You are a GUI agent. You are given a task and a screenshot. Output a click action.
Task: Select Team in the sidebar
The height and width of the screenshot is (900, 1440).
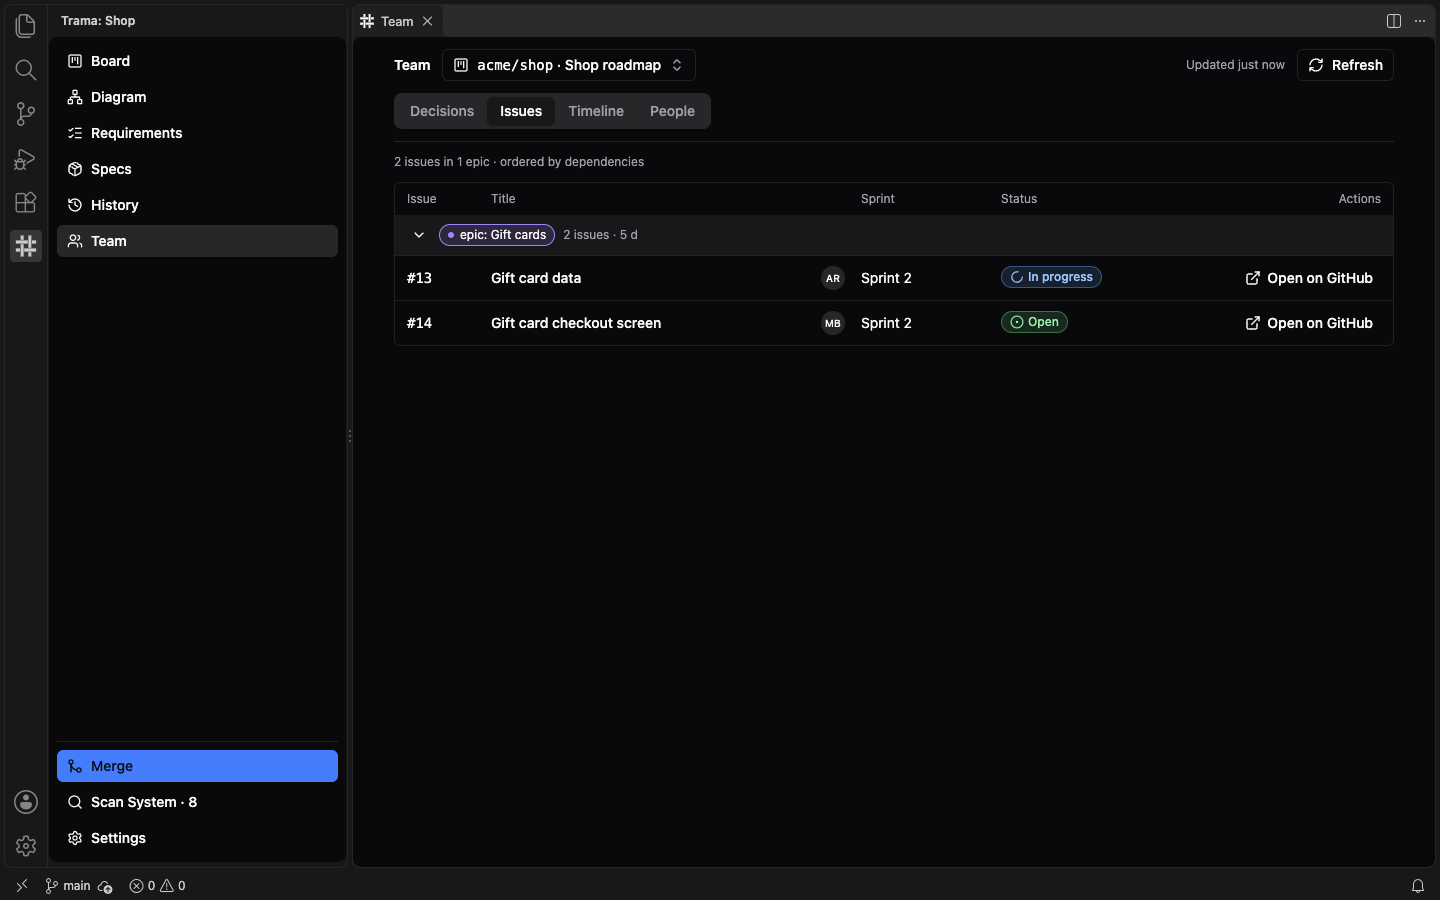pyautogui.click(x=197, y=241)
